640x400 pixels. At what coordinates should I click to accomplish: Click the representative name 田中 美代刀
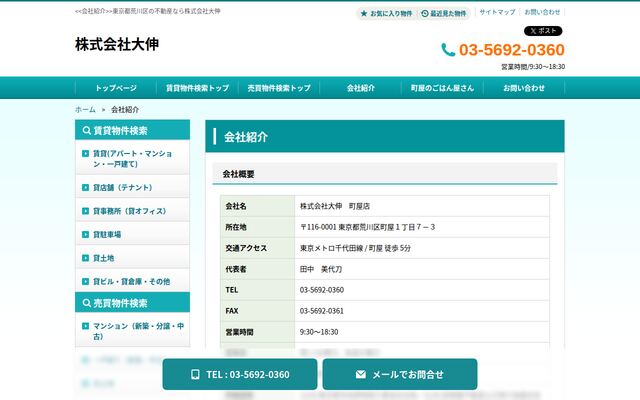click(x=321, y=269)
